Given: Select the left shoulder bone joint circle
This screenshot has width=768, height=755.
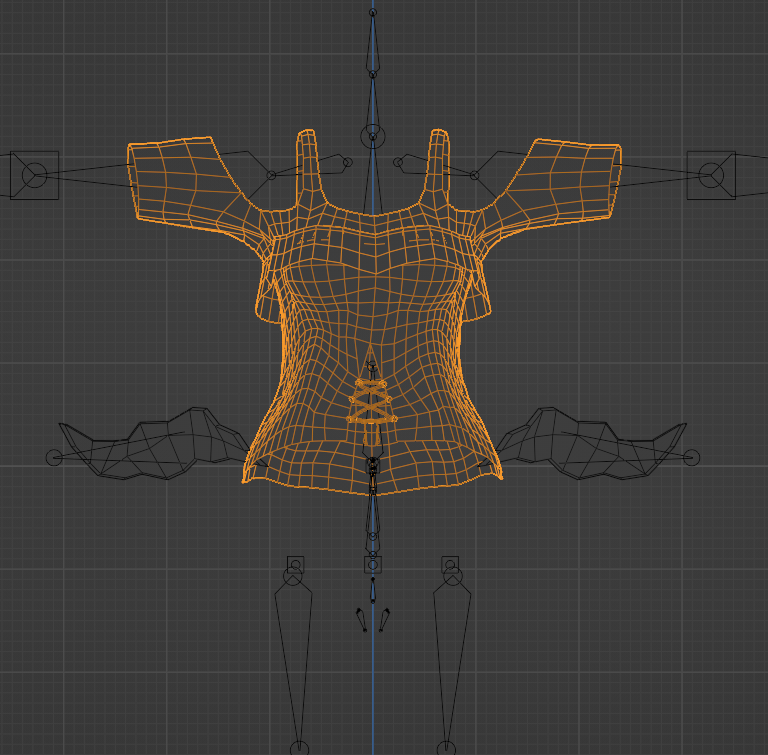Looking at the screenshot, I should 271,175.
